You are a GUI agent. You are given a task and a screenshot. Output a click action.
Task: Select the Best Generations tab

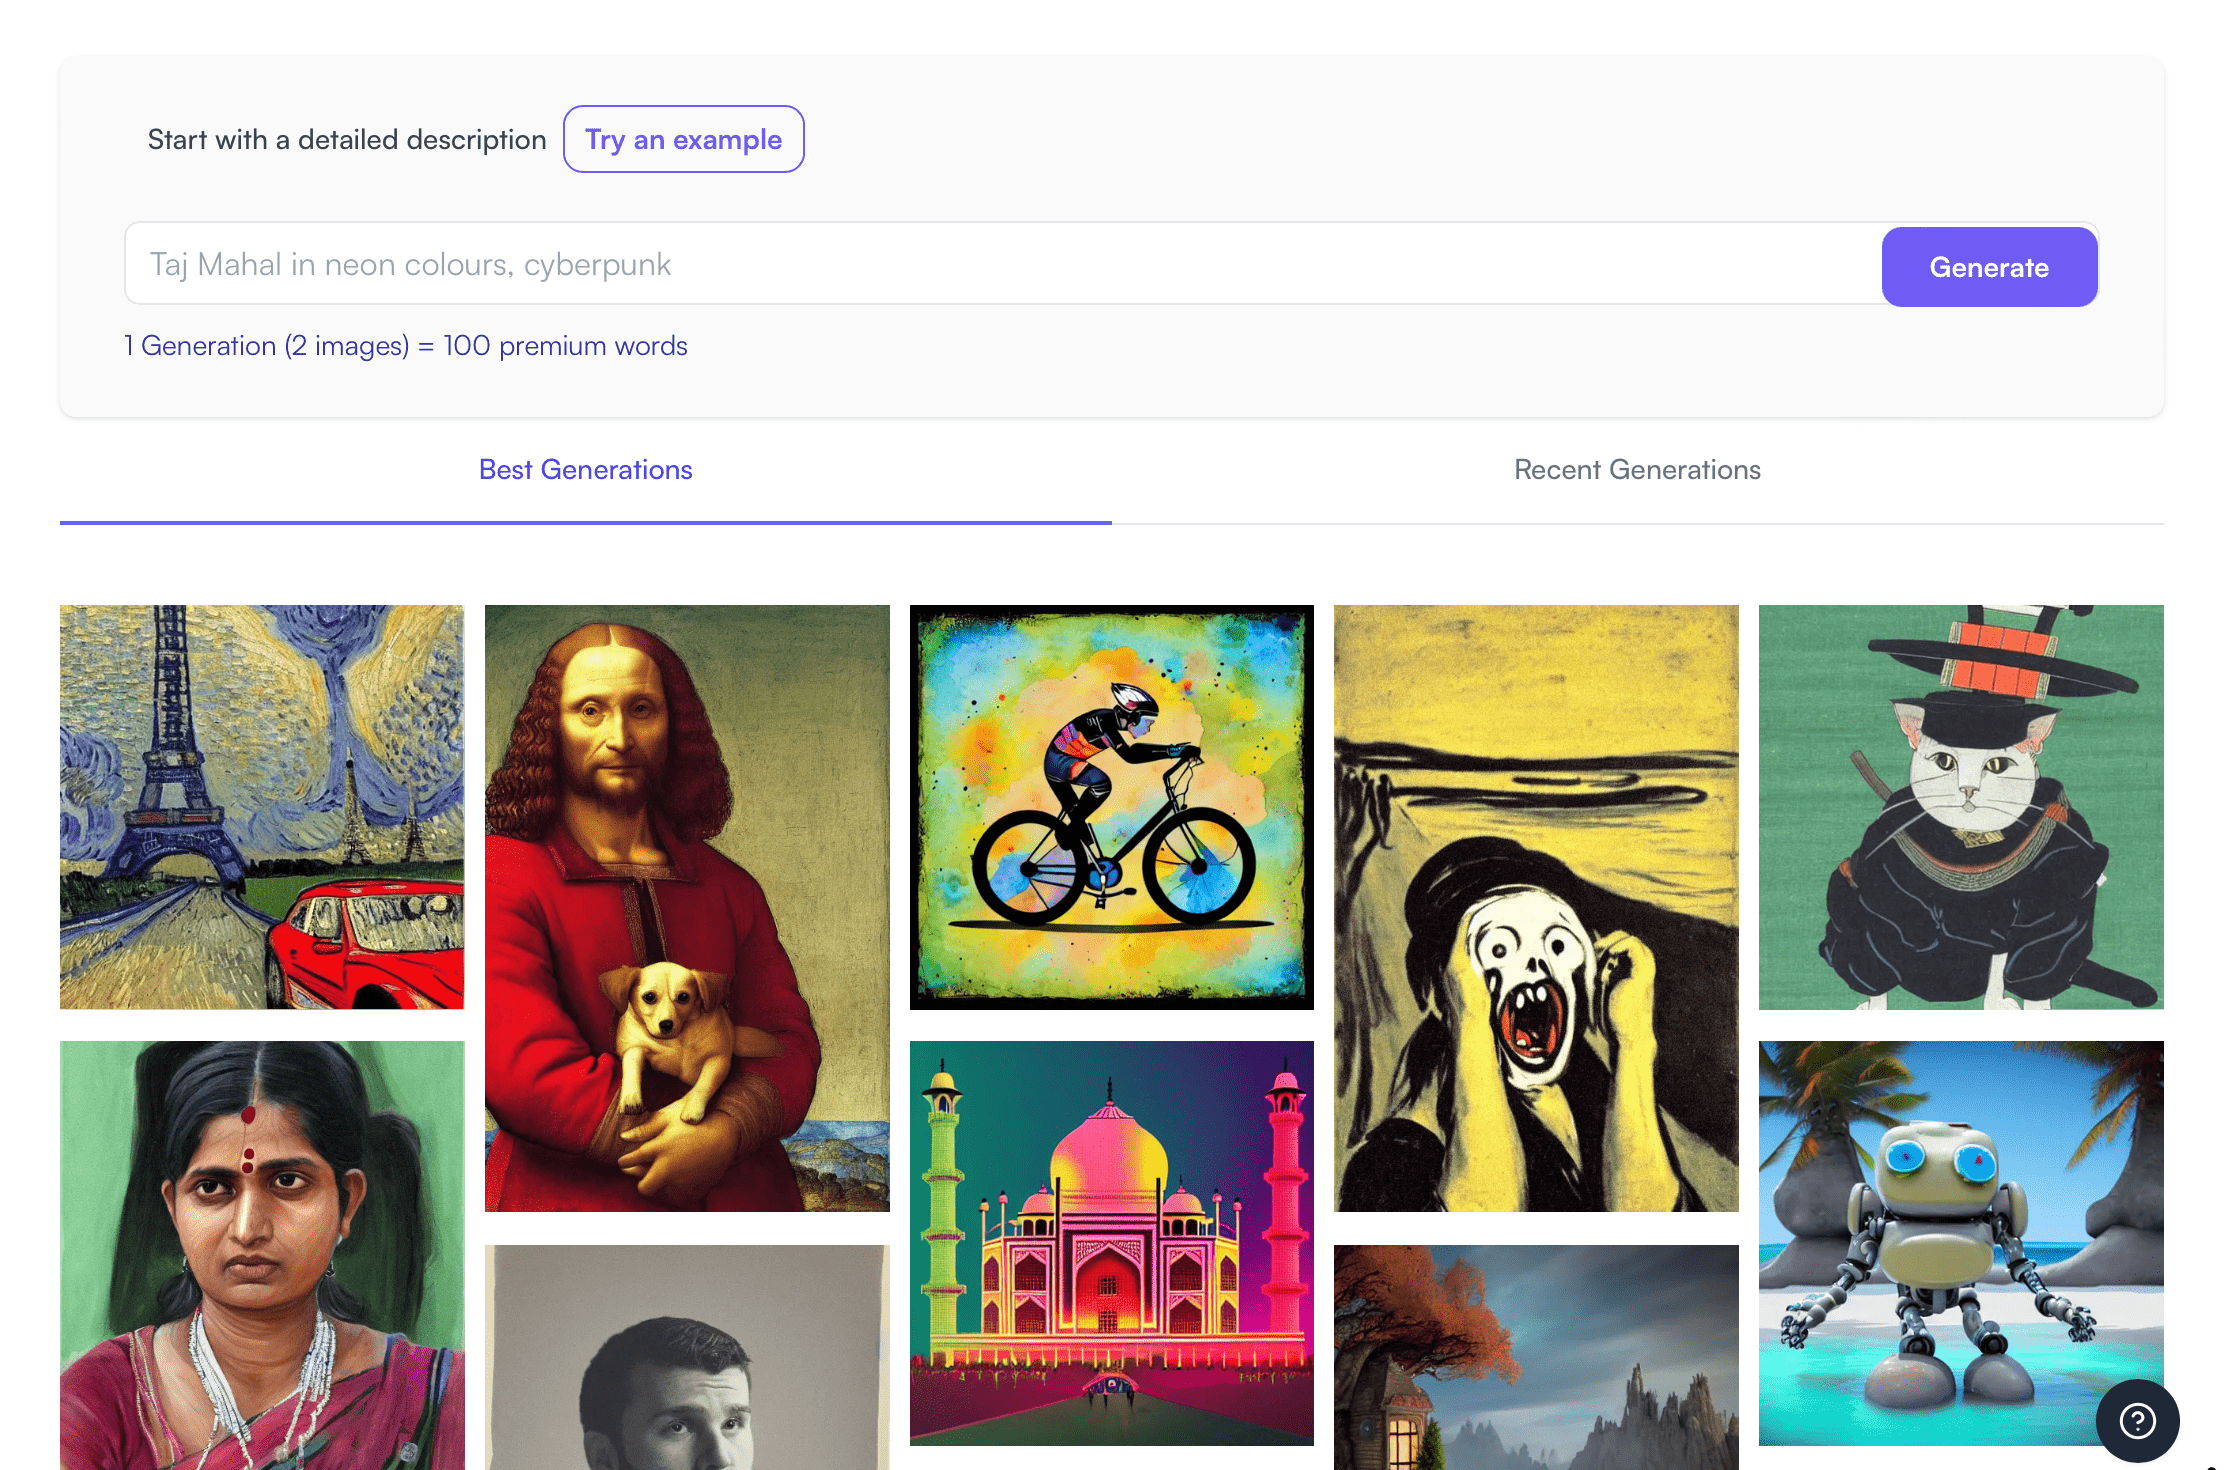pos(585,470)
